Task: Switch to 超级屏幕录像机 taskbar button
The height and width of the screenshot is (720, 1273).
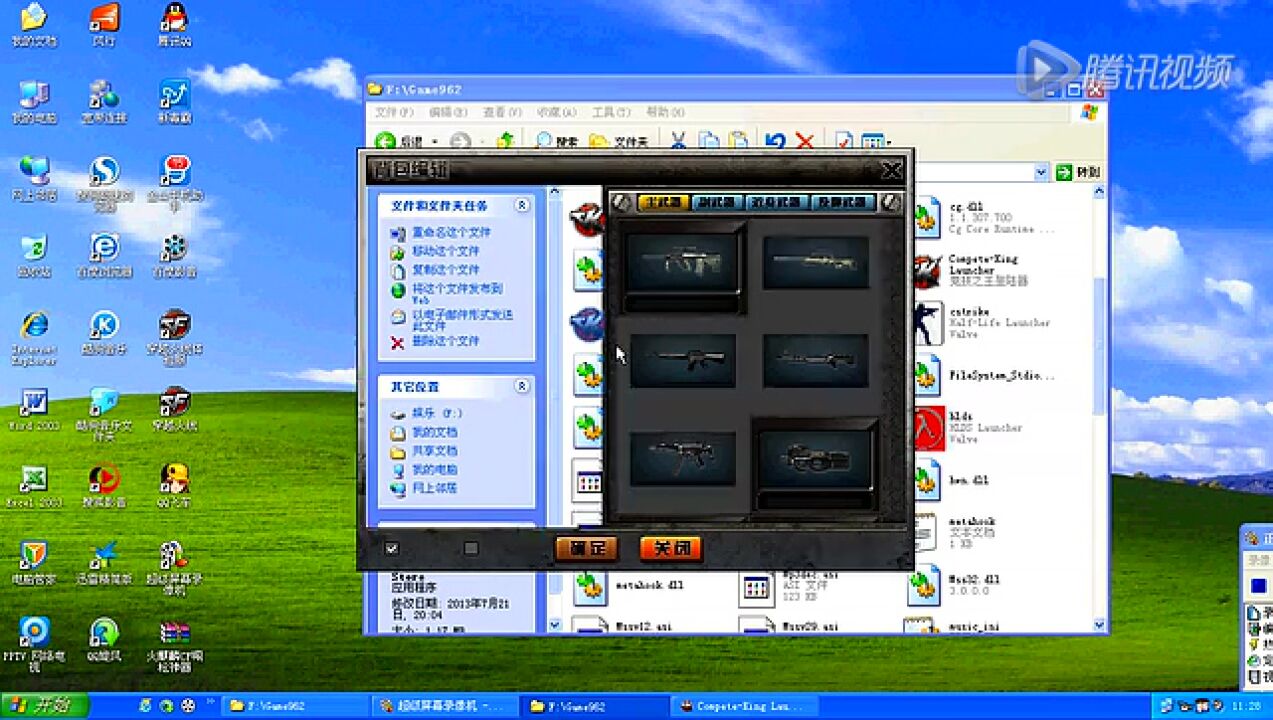Action: [444, 706]
